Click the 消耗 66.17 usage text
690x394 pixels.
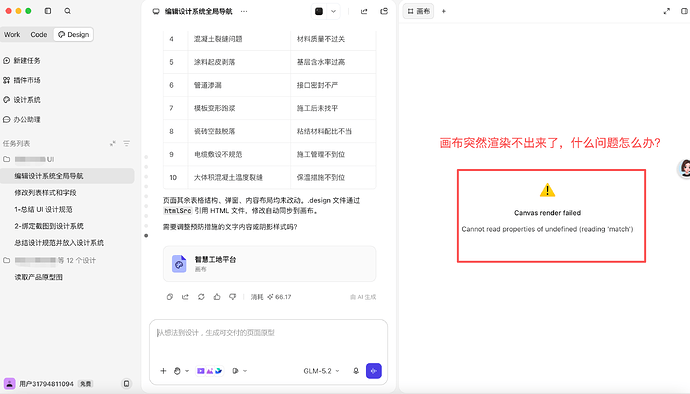pyautogui.click(x=271, y=297)
